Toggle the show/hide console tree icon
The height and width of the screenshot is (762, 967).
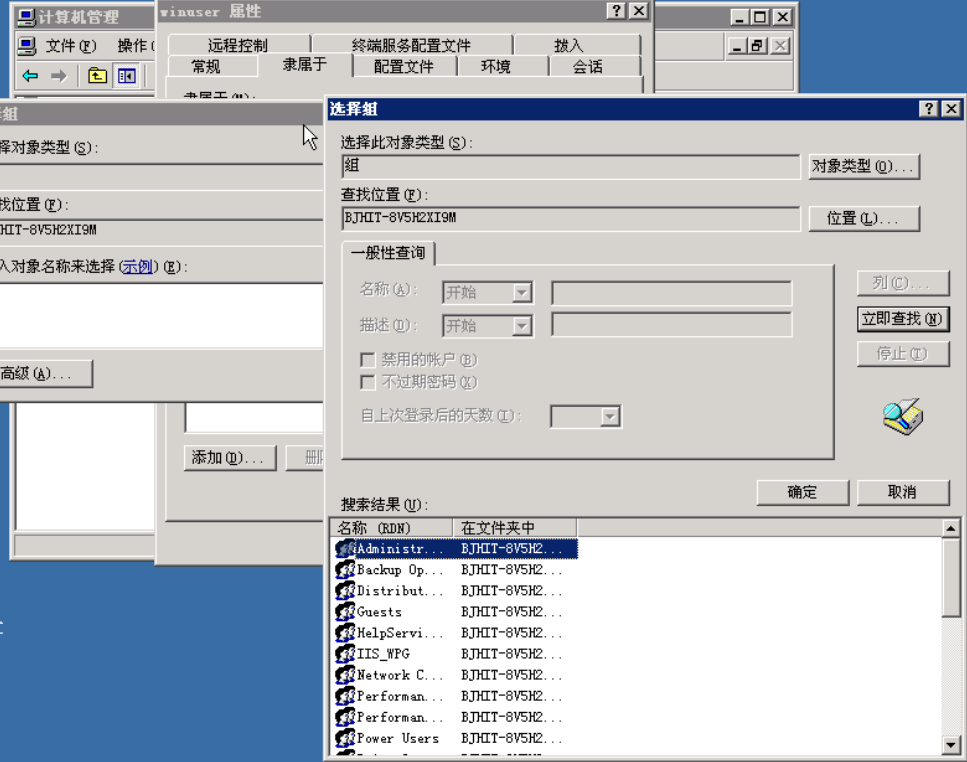(126, 76)
